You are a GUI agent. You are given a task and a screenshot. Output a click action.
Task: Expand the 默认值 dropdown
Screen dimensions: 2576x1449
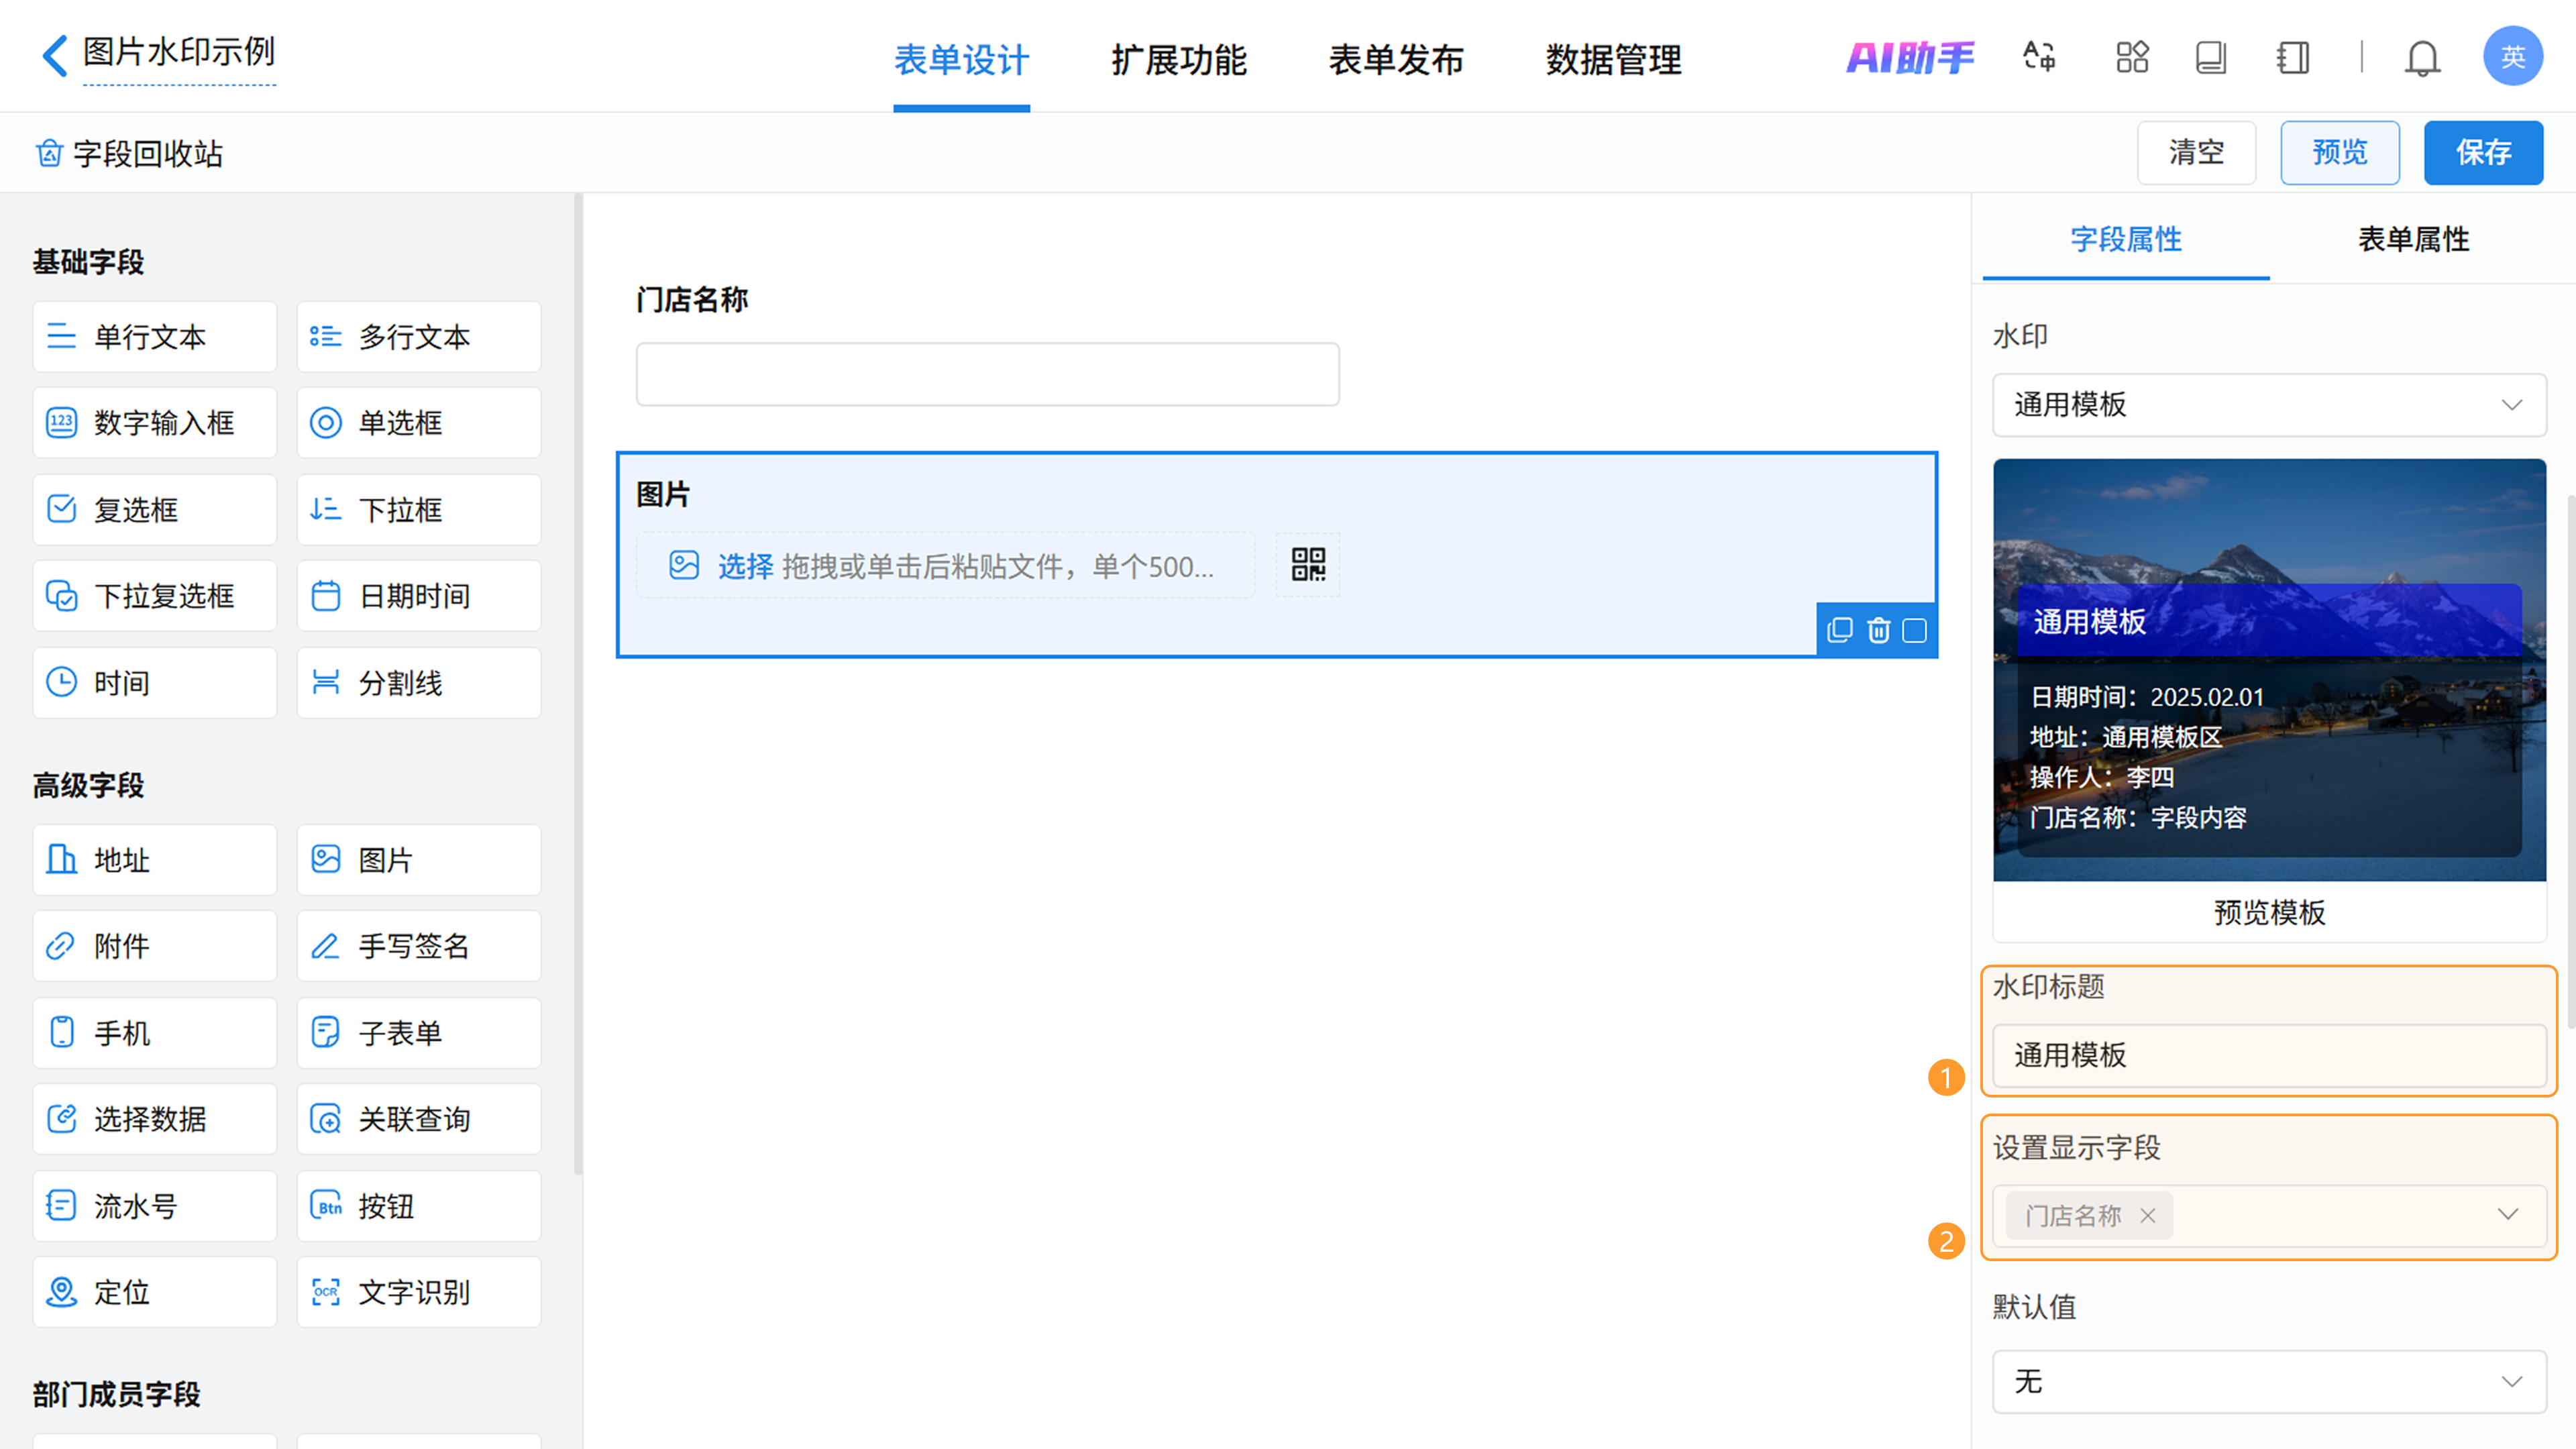(2268, 1381)
